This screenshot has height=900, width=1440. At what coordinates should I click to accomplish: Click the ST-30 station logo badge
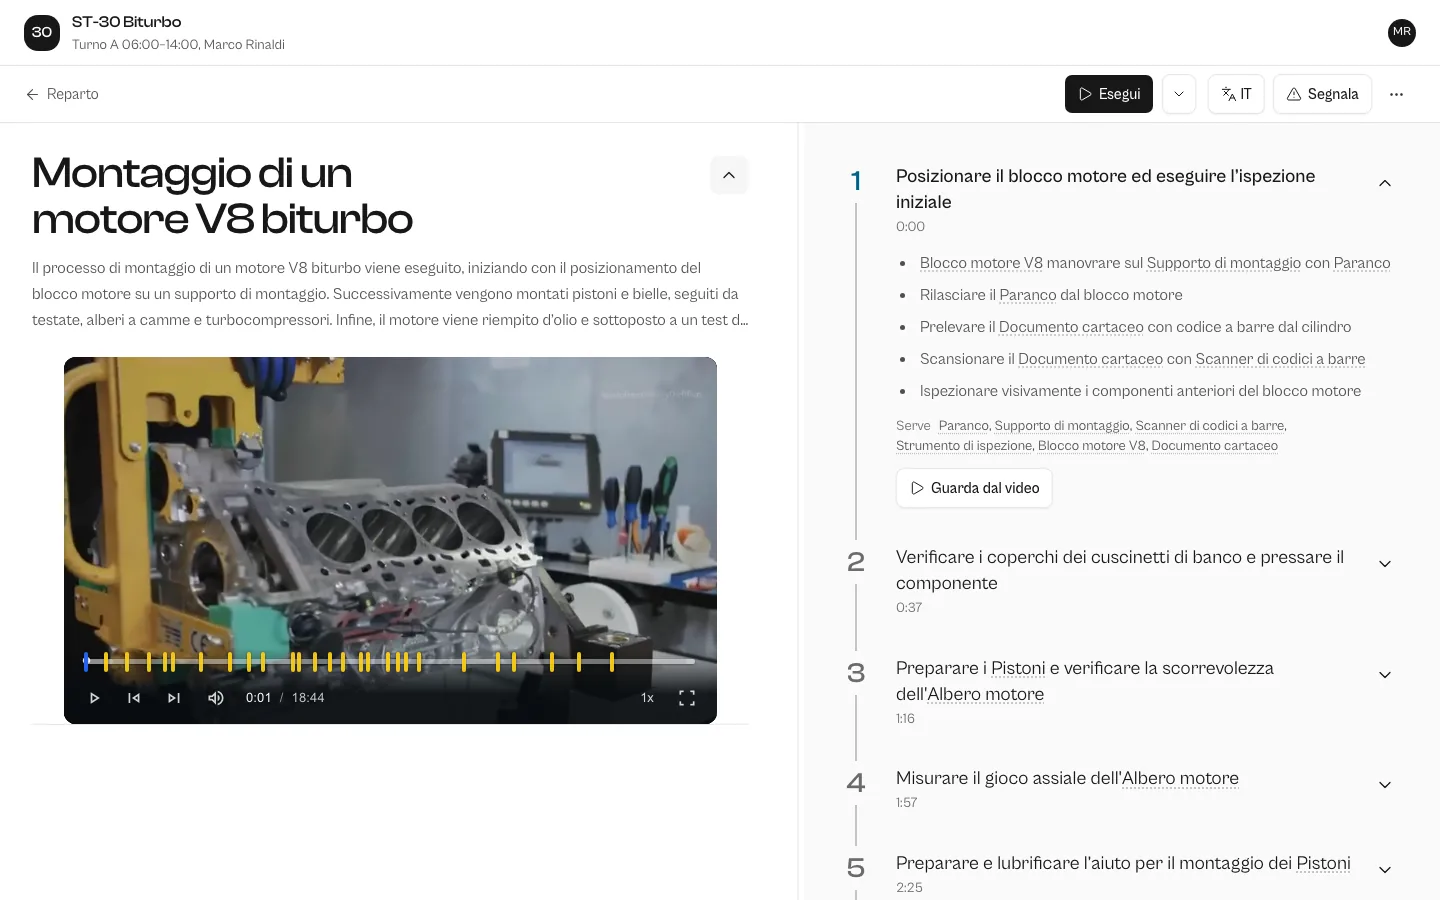click(x=42, y=32)
